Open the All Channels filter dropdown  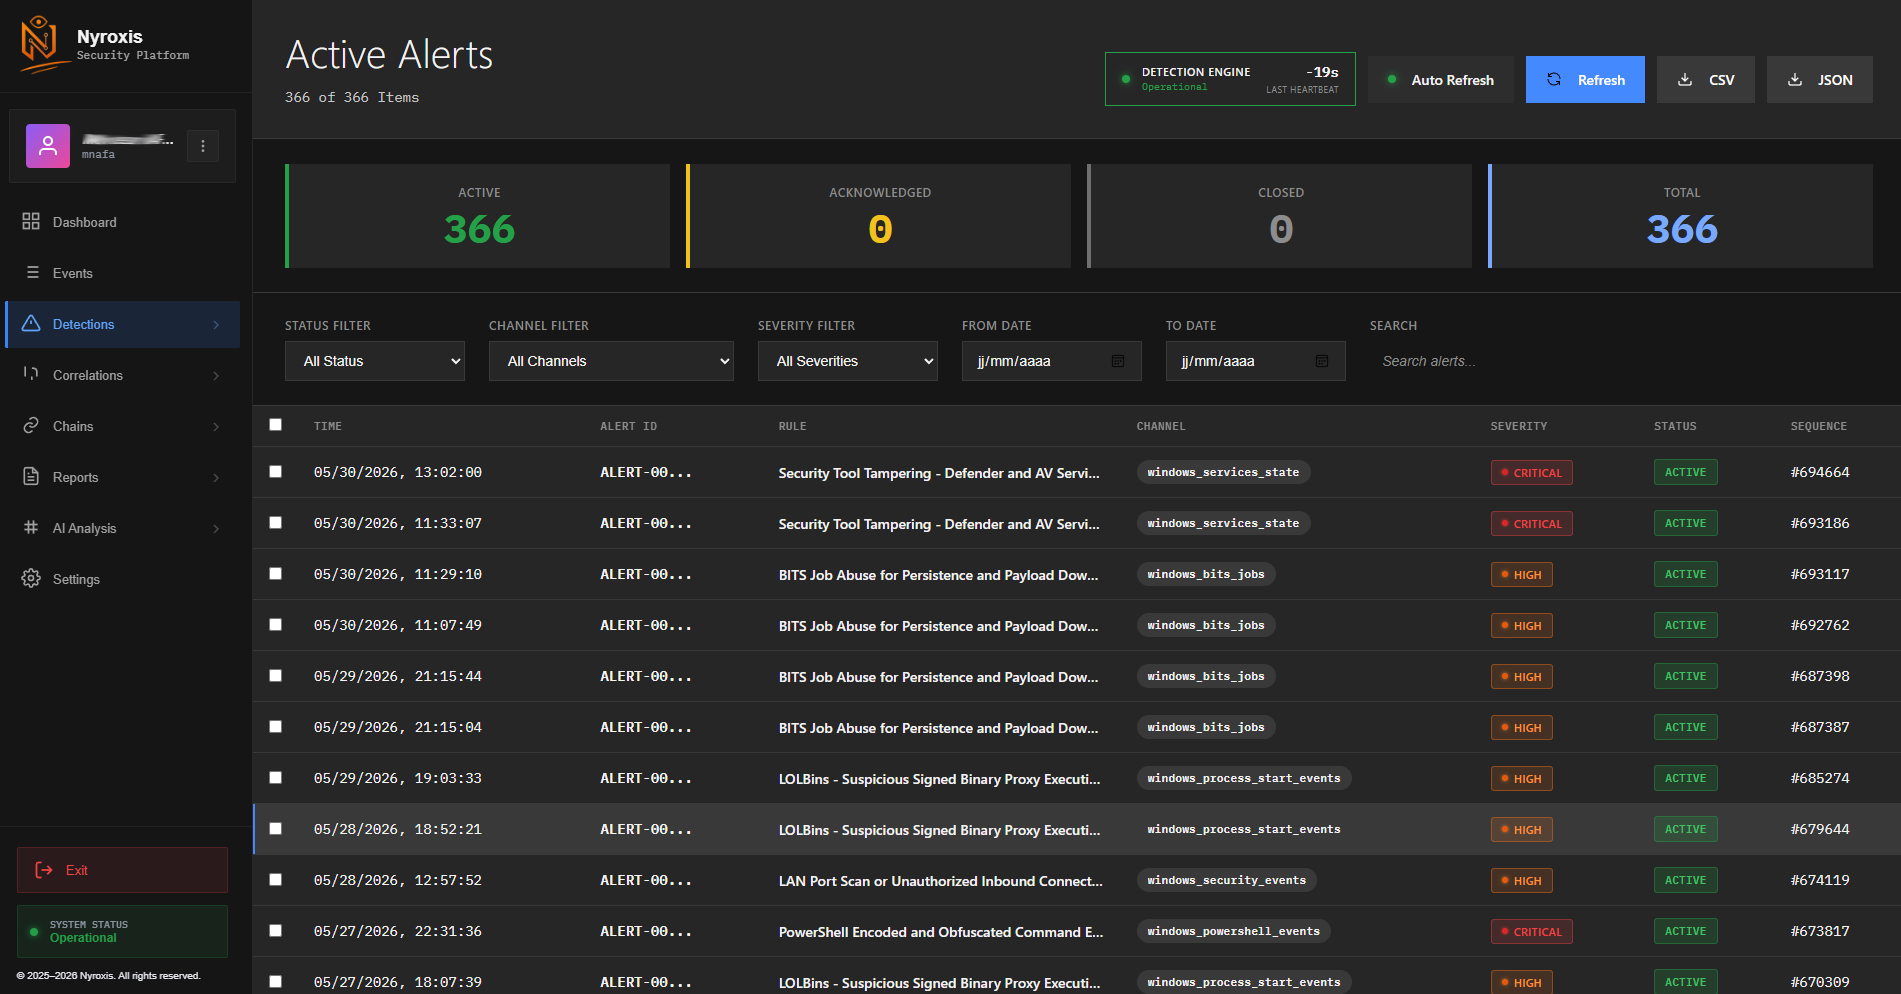coord(611,361)
